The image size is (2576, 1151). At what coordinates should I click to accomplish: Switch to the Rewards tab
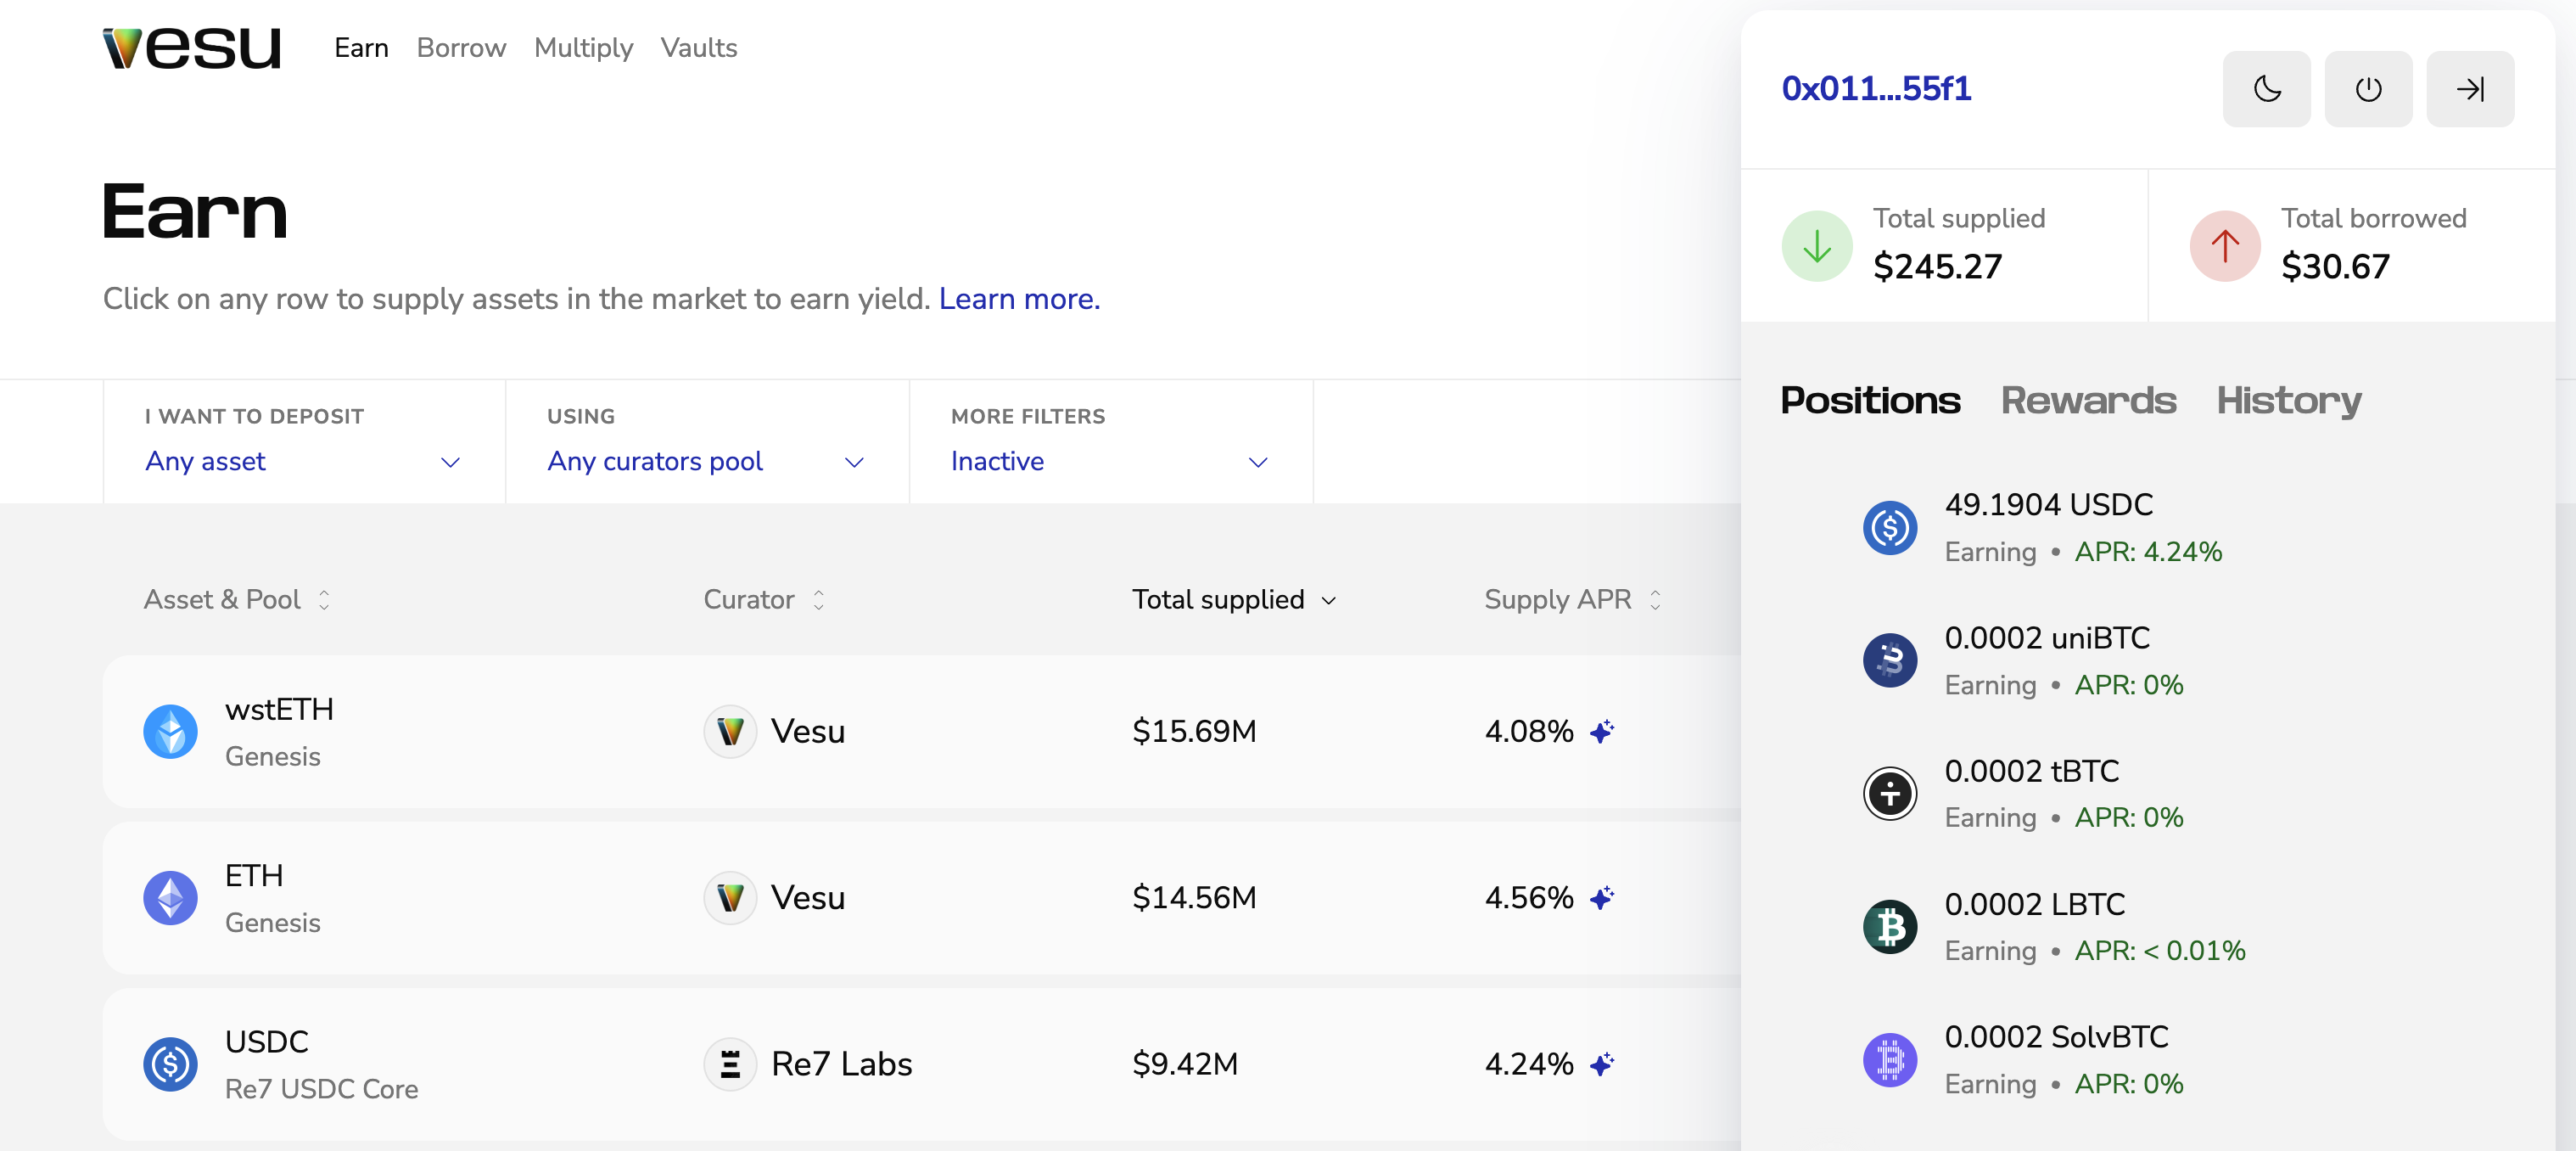(2087, 400)
